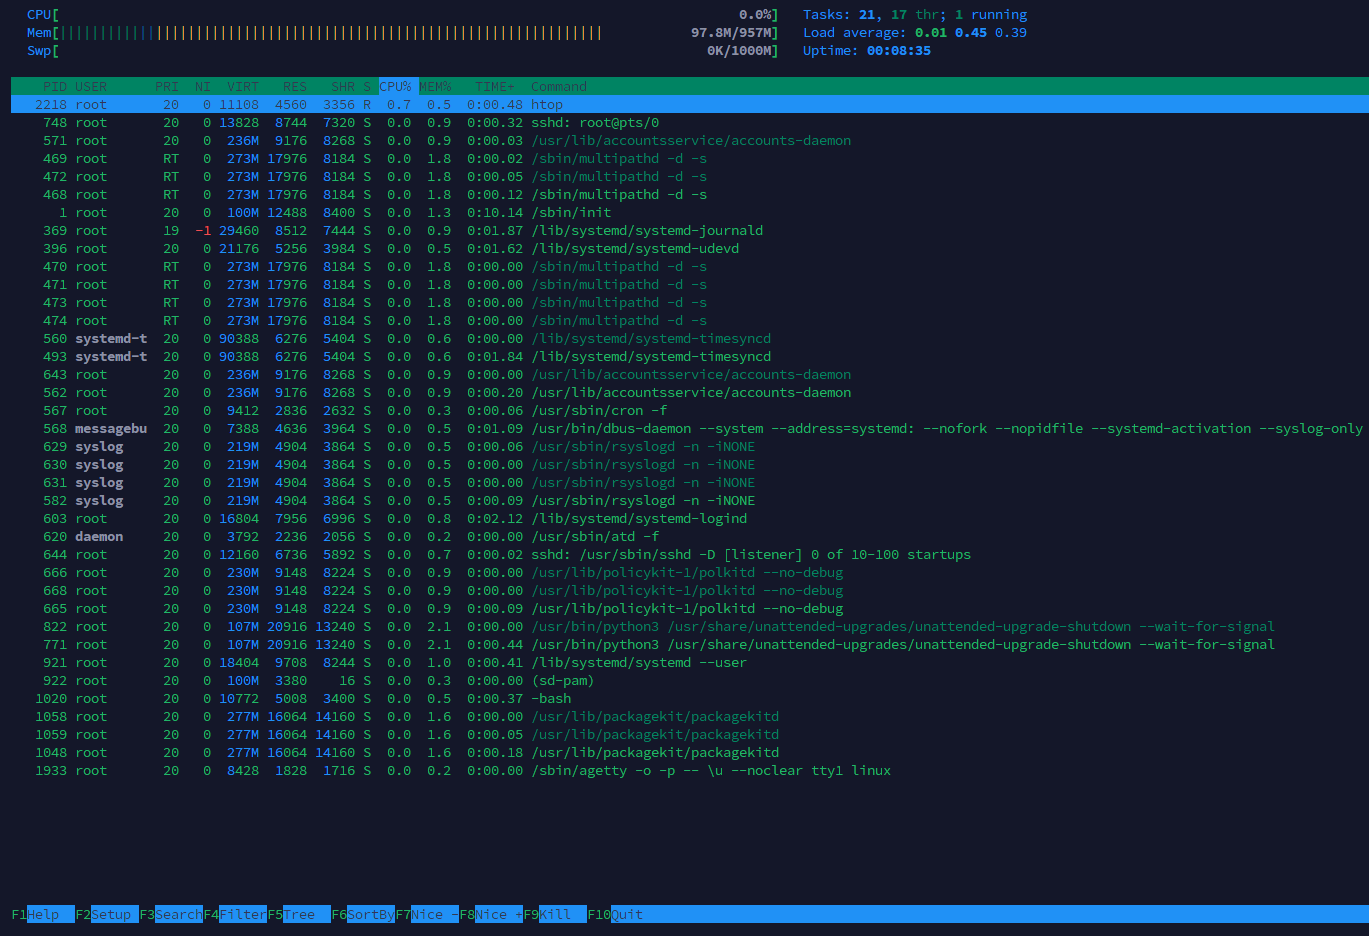Click F8 Nice + to raise niceness
1369x936 pixels.
(x=491, y=914)
